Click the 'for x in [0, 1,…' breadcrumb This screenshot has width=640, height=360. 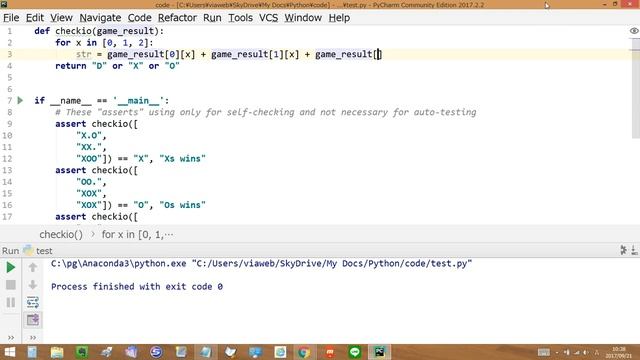pyautogui.click(x=137, y=235)
